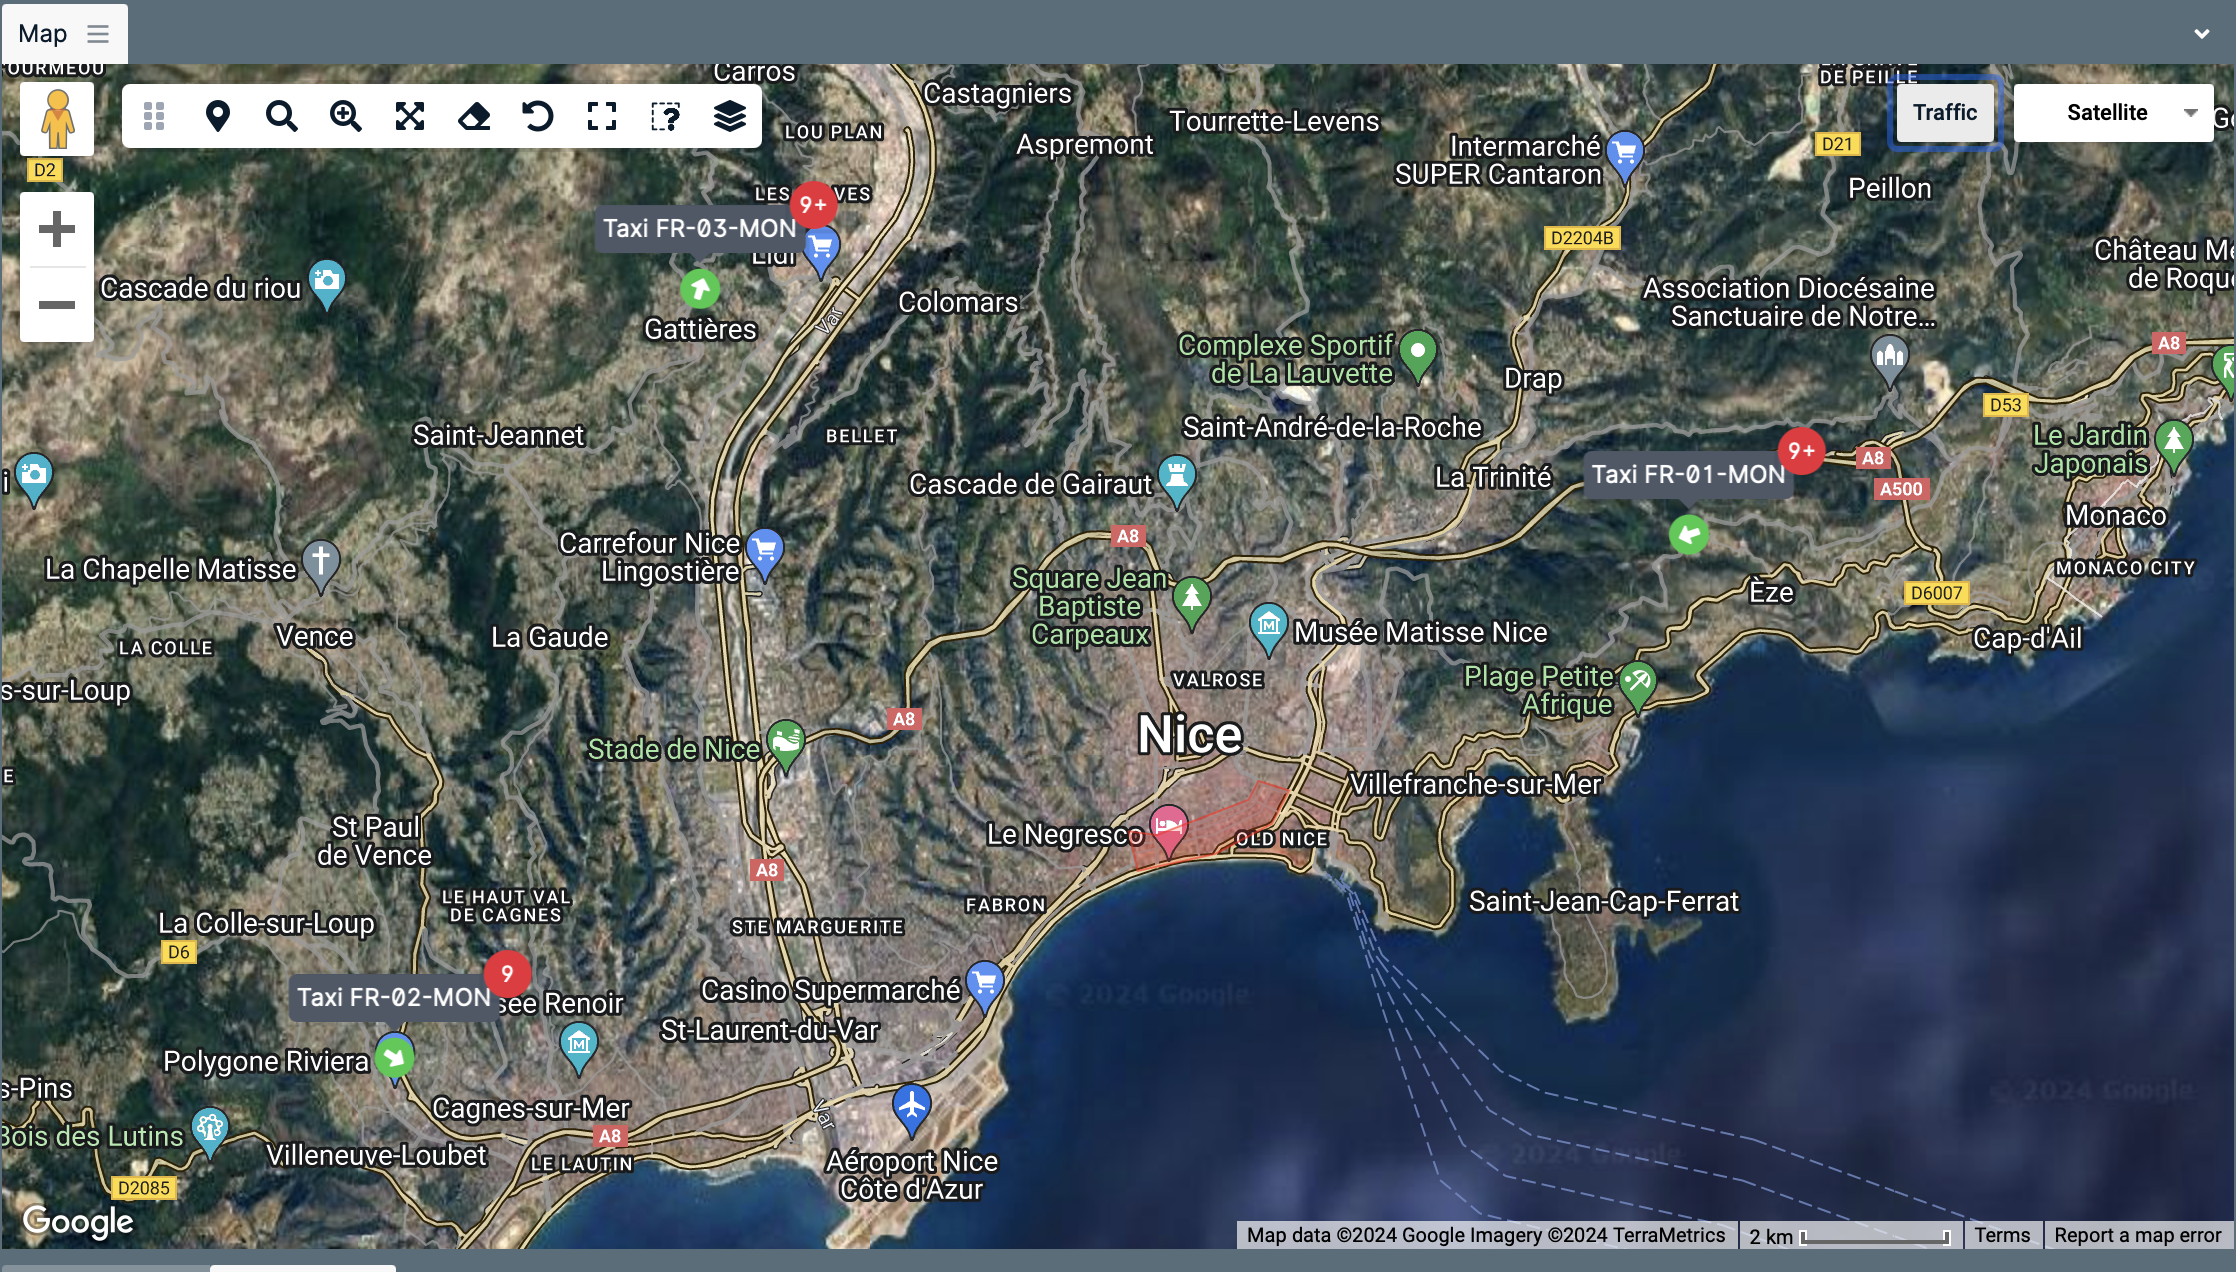Click the Aéroport Nice airplane pin
Screen dimensions: 2236x1272
(912, 1109)
